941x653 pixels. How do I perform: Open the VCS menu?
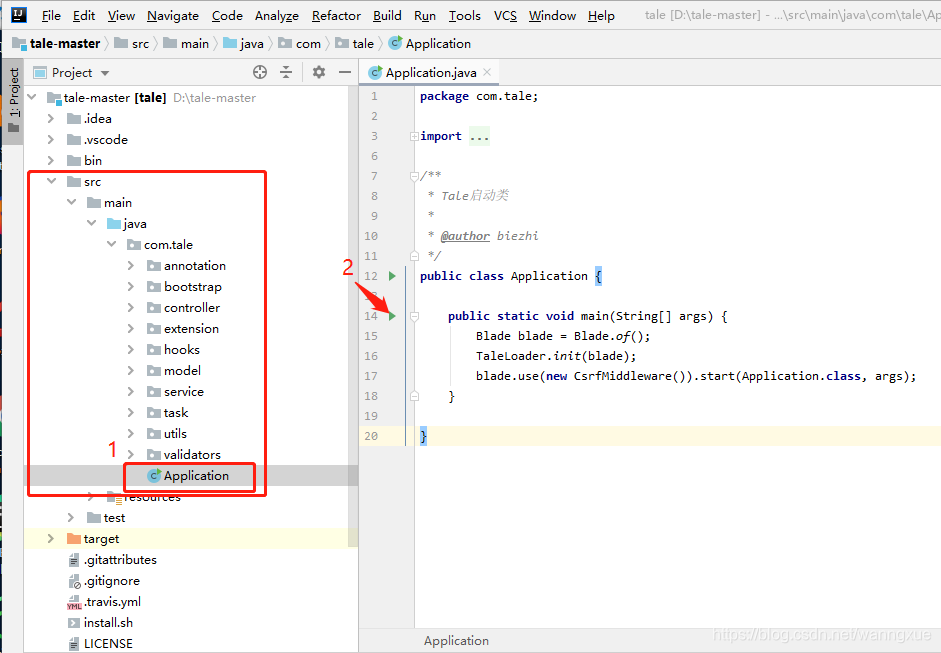(505, 16)
